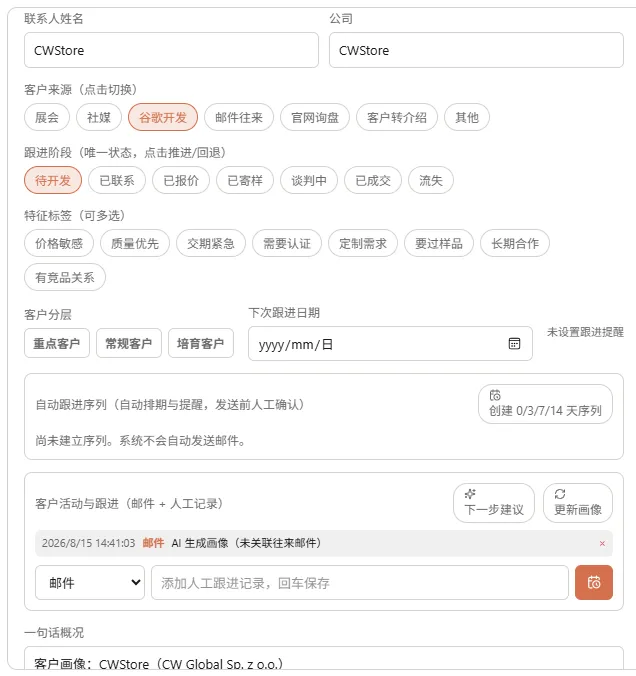
Task: Toggle the 定制需求 tag
Action: click(363, 243)
